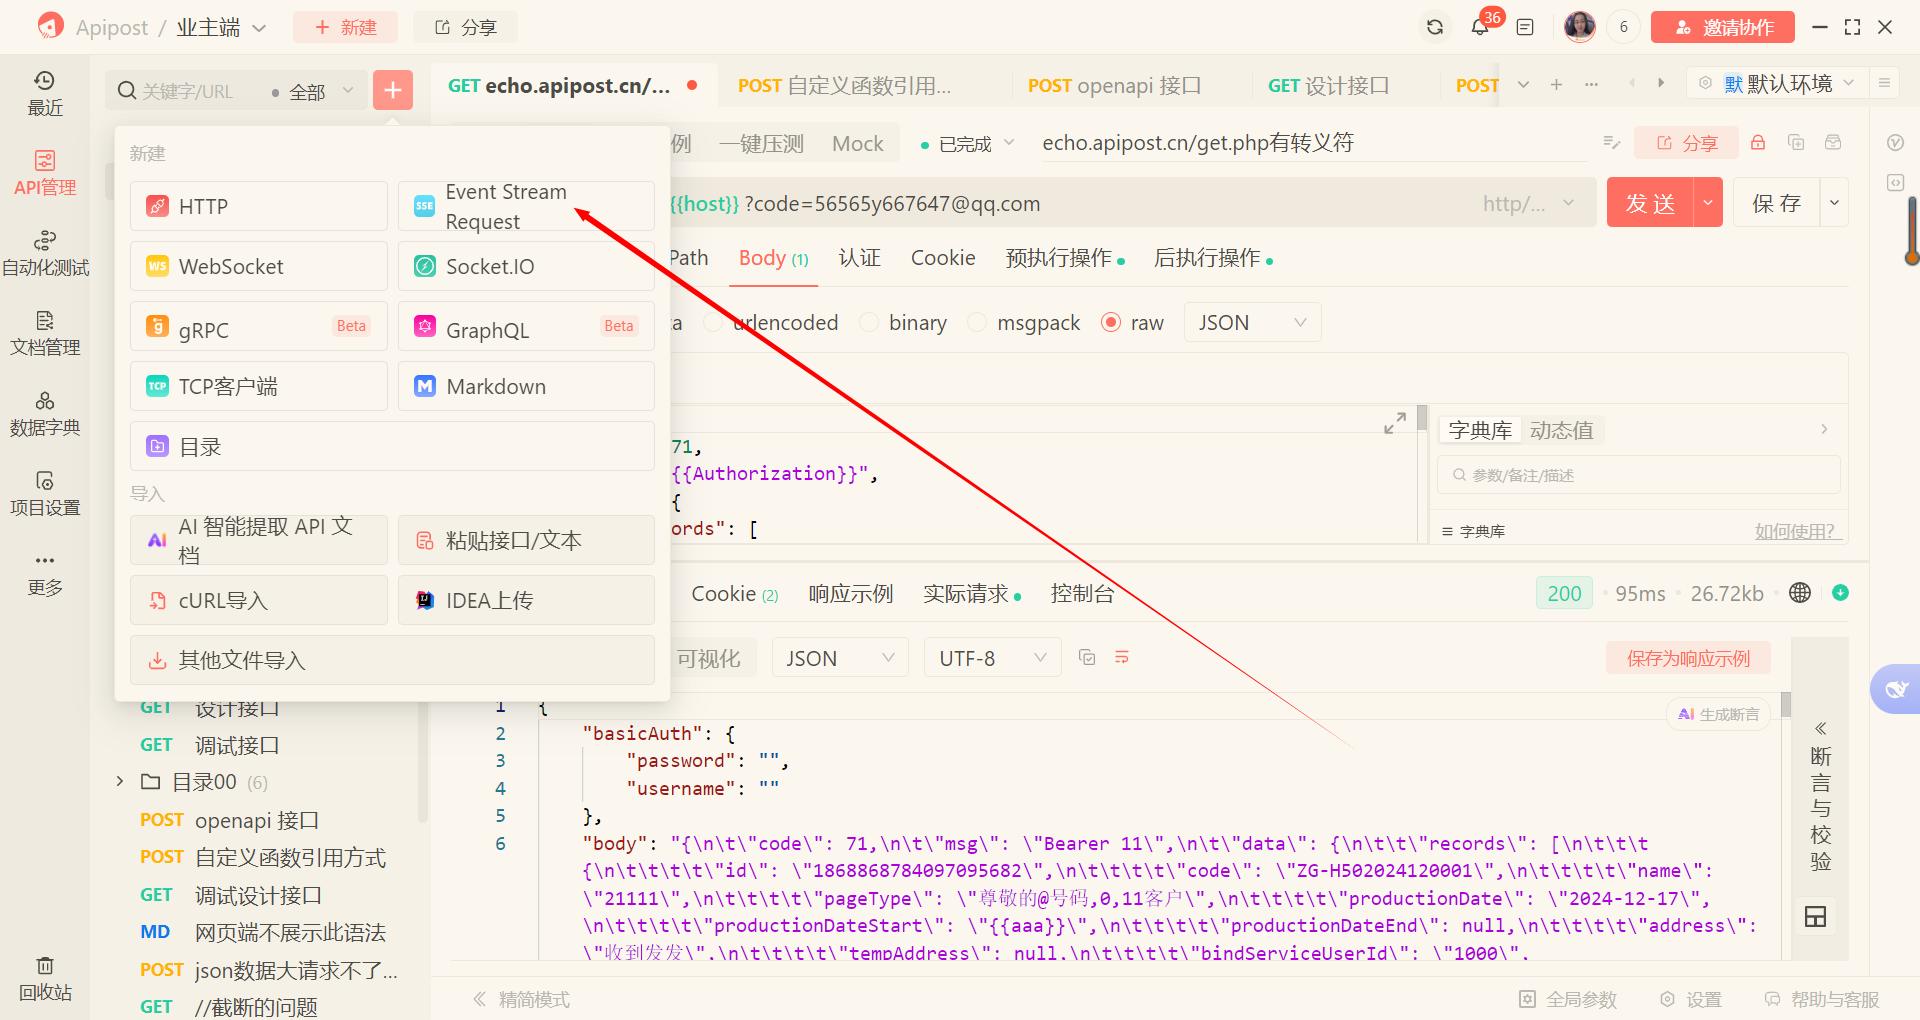Focus the 参数/备注/描述 search field
1920x1020 pixels.
(1639, 475)
